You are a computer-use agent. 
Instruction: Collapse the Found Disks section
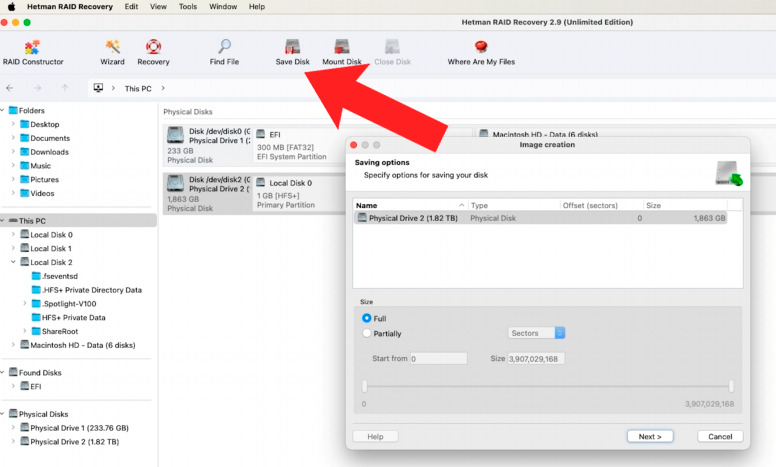tap(3, 373)
